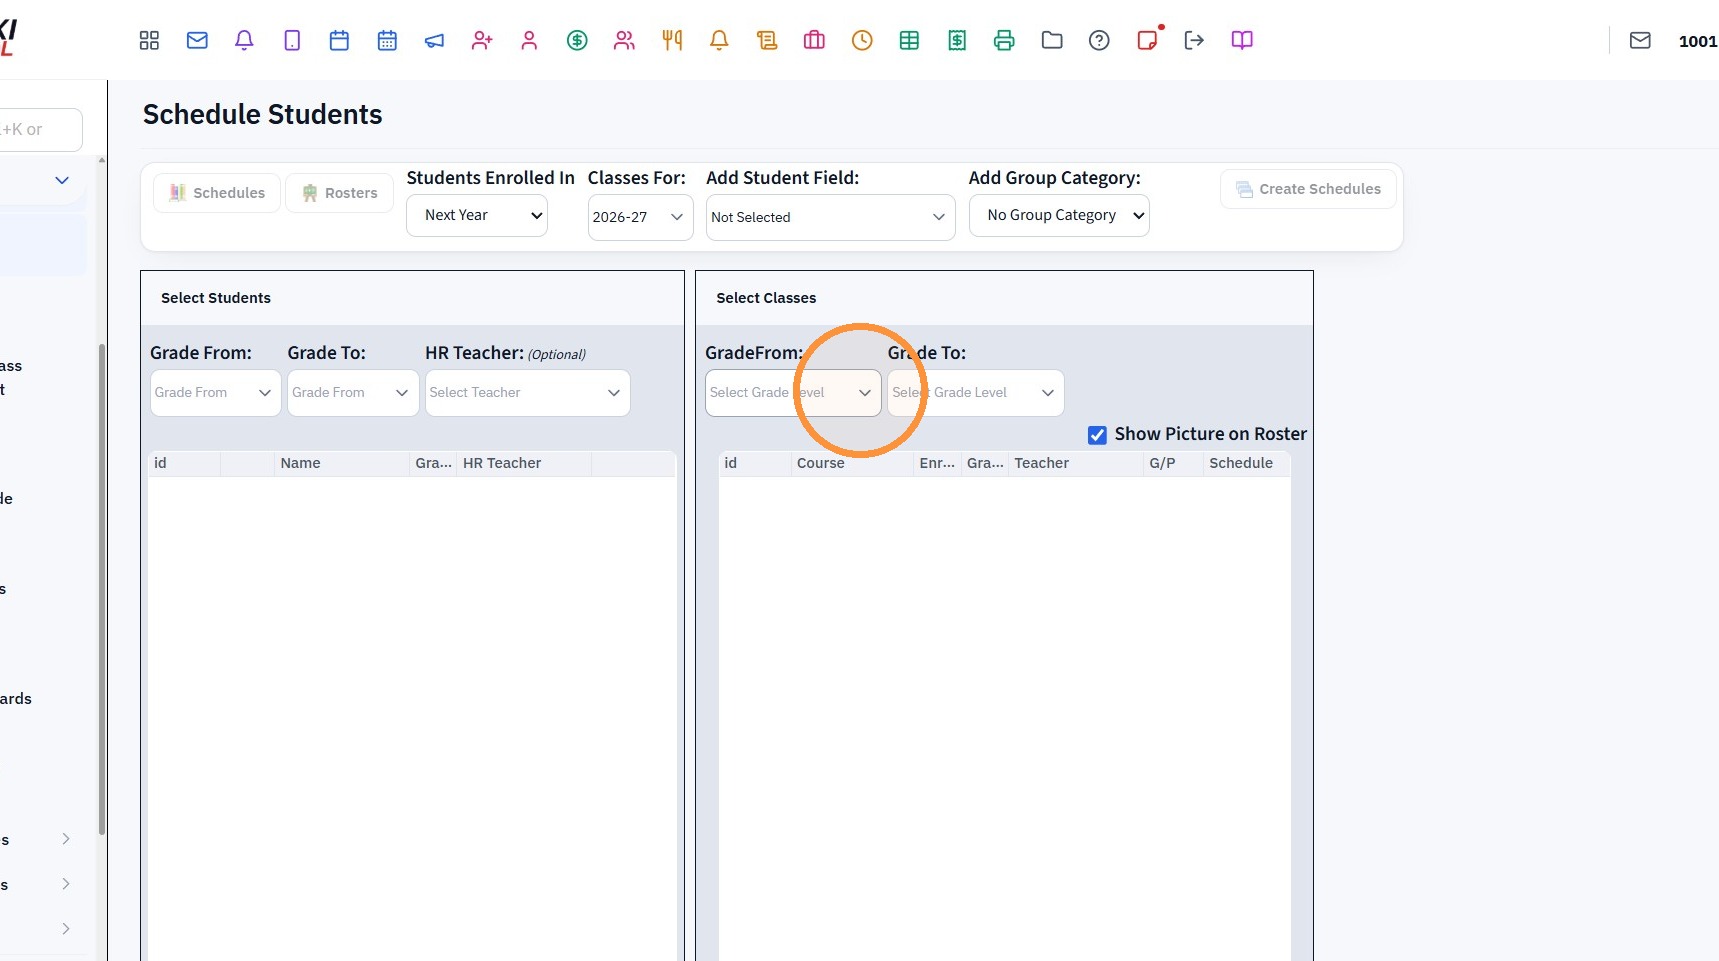Open Grade To dropdown in Select Classes
The width and height of the screenshot is (1719, 961).
(x=975, y=393)
